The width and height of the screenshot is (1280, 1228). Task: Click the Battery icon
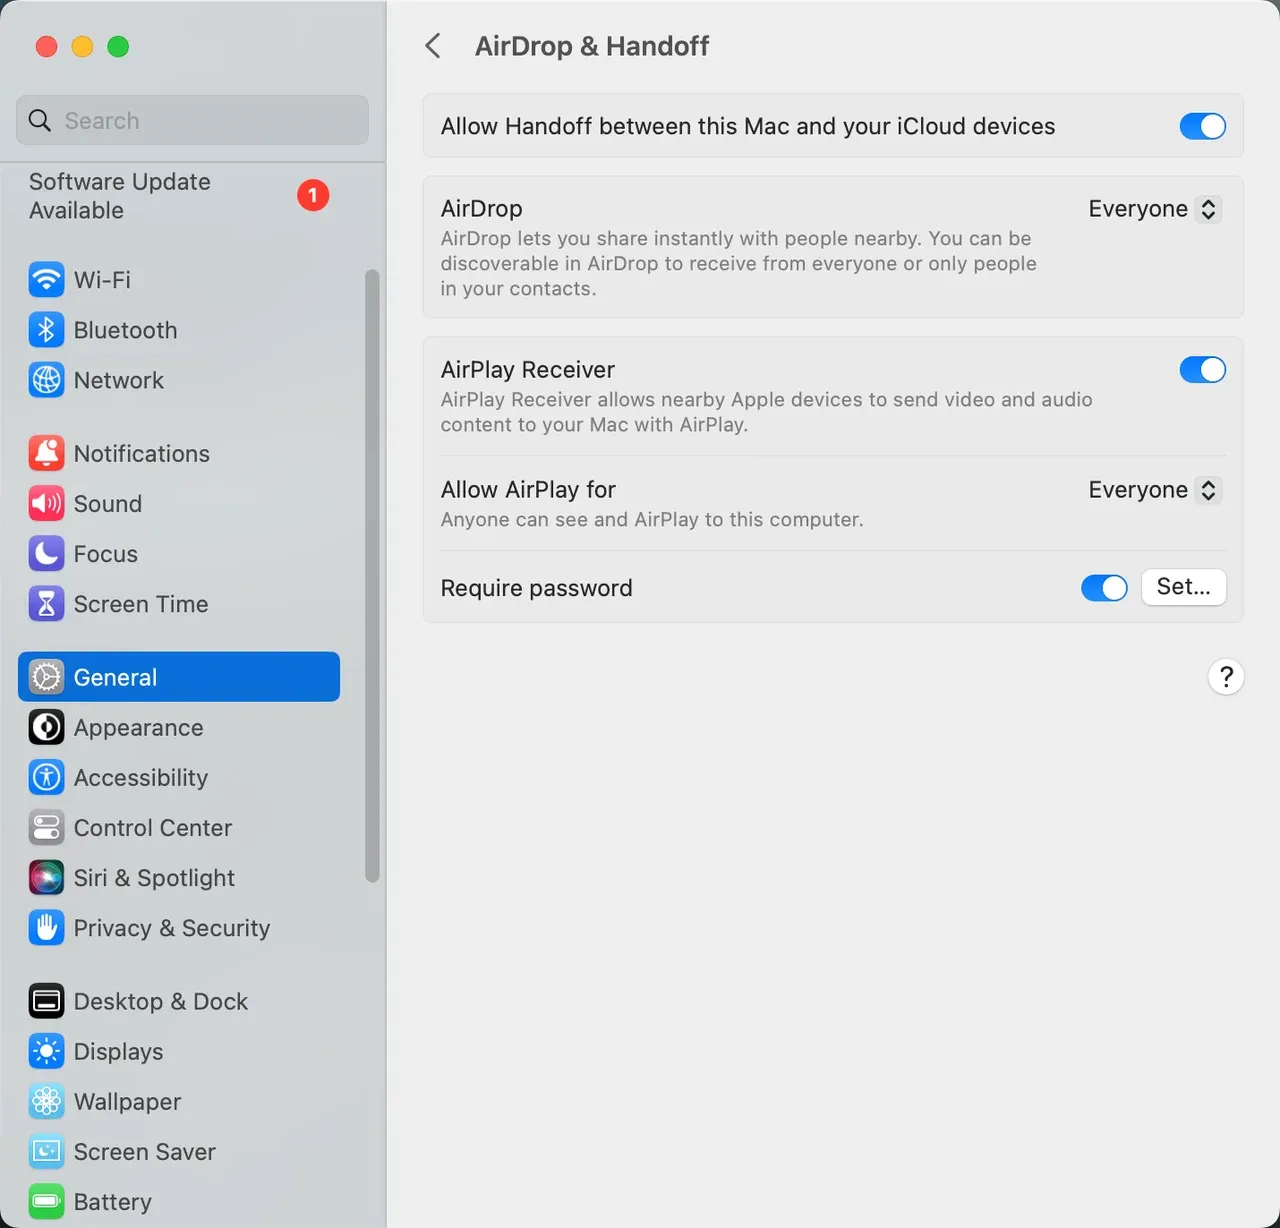coord(46,1202)
